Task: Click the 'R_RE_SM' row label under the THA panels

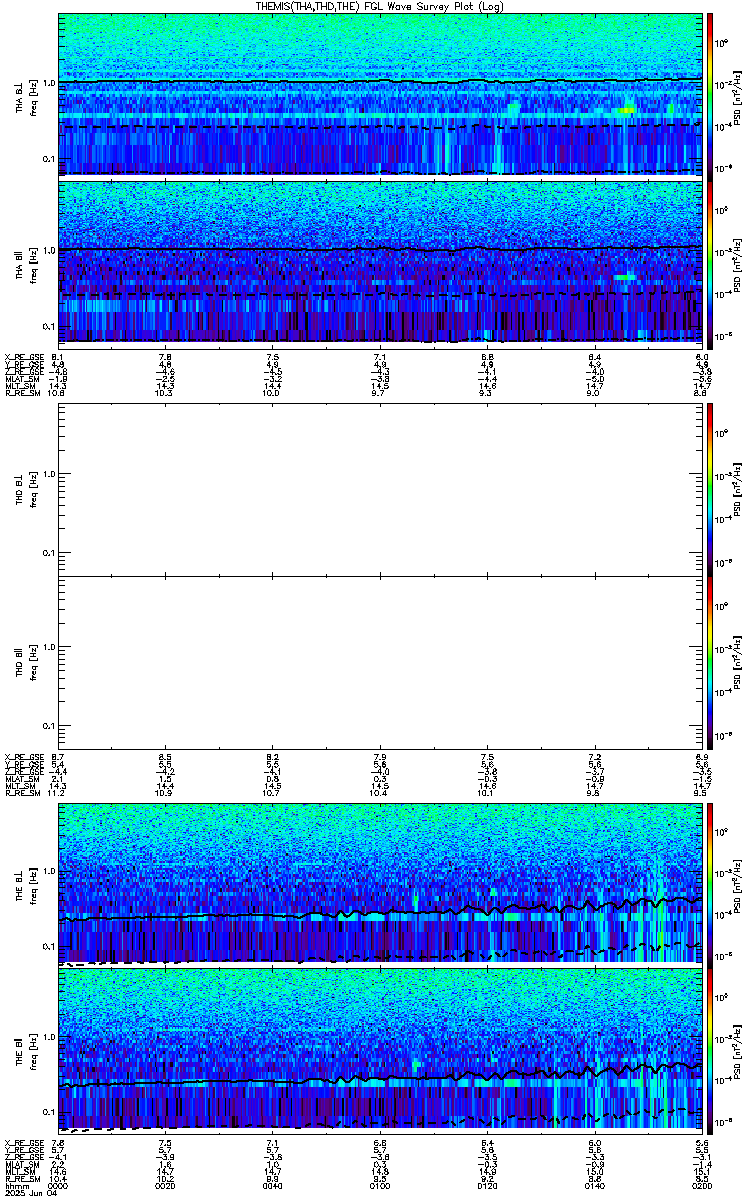Action: click(x=21, y=394)
